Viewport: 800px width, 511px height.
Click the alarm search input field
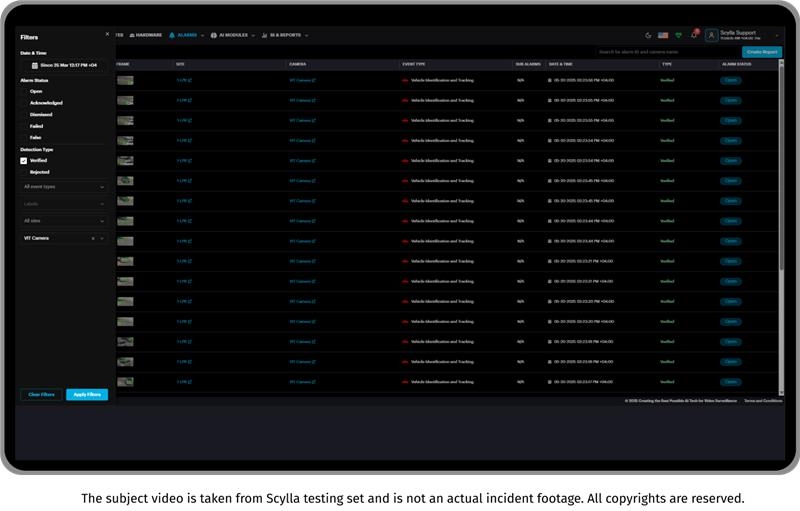click(667, 52)
